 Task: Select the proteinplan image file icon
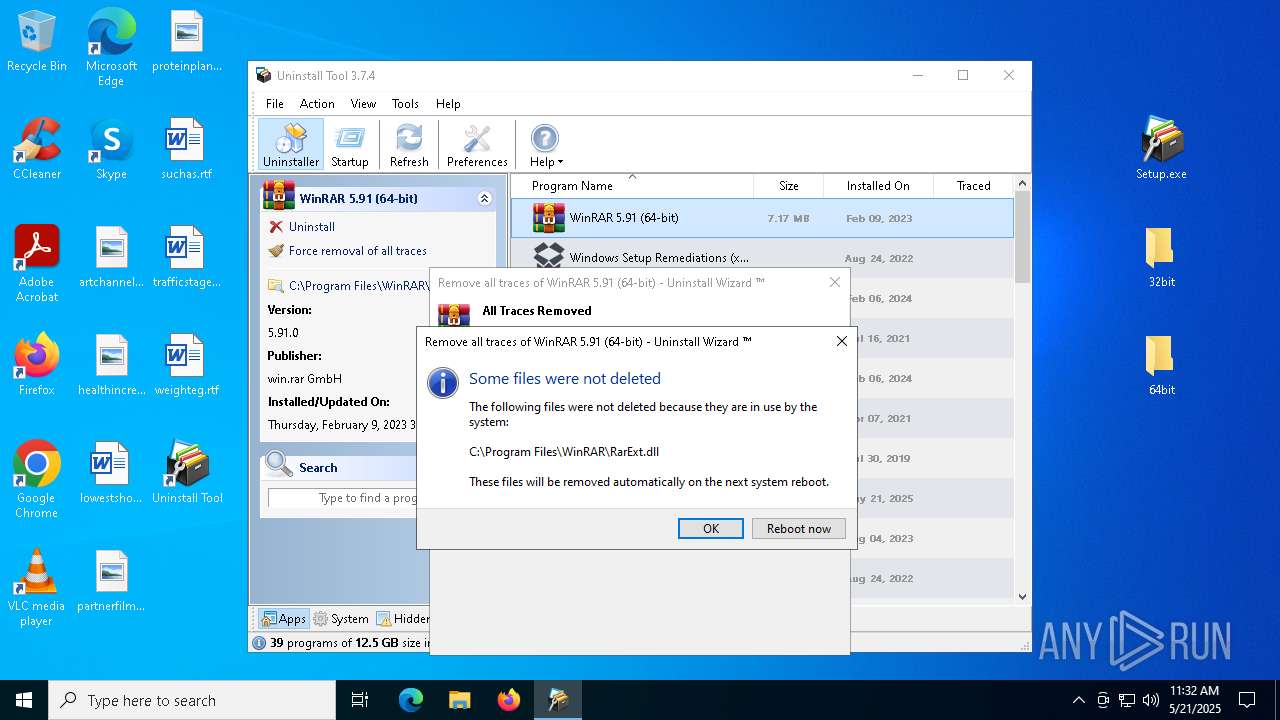pos(187,42)
